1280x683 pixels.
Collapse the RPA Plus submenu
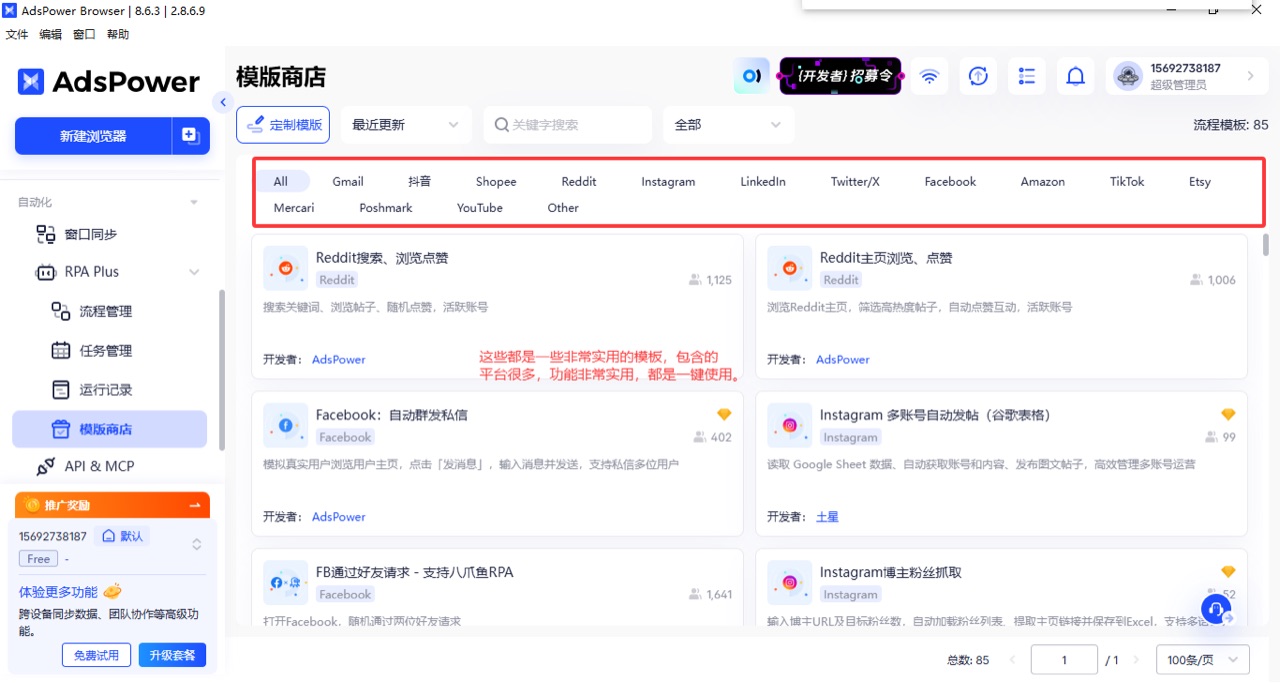(194, 272)
